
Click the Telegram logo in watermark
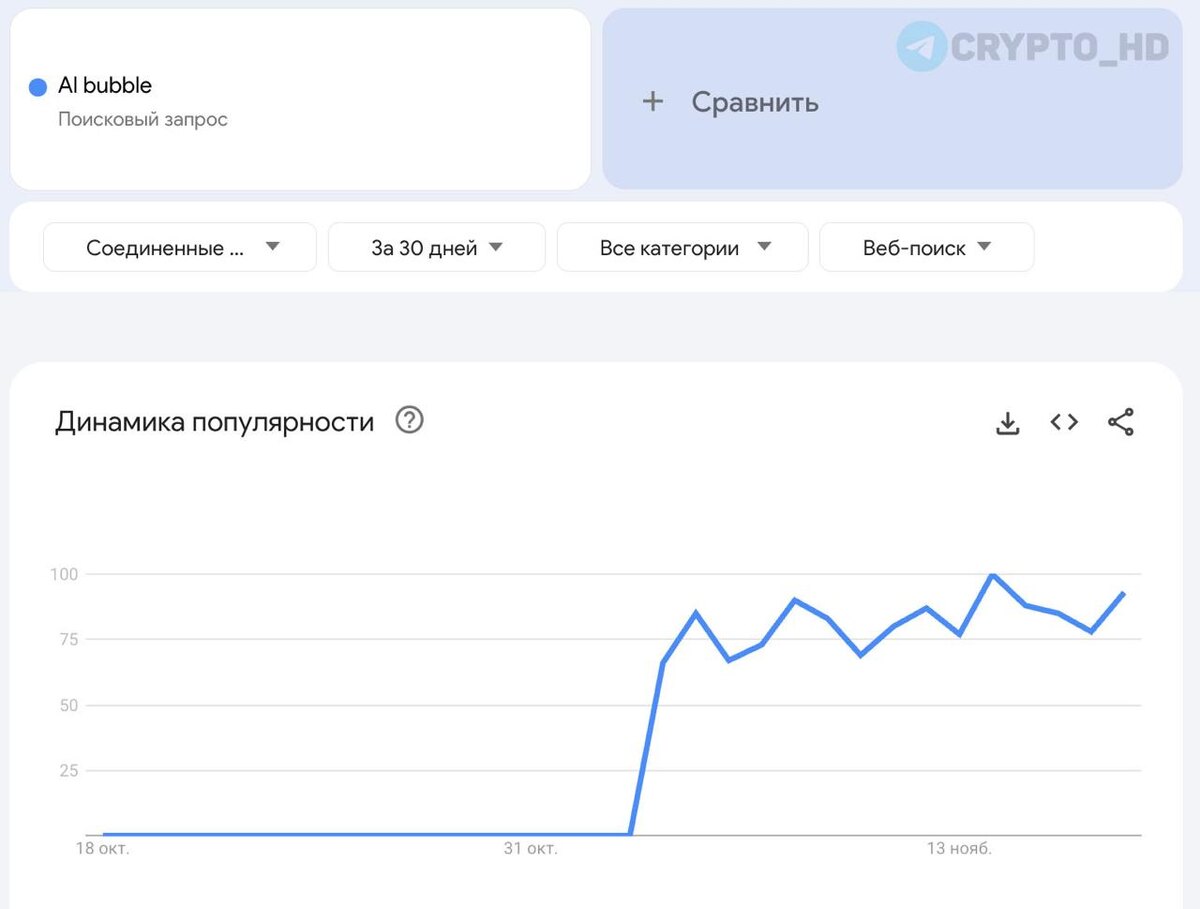[921, 46]
